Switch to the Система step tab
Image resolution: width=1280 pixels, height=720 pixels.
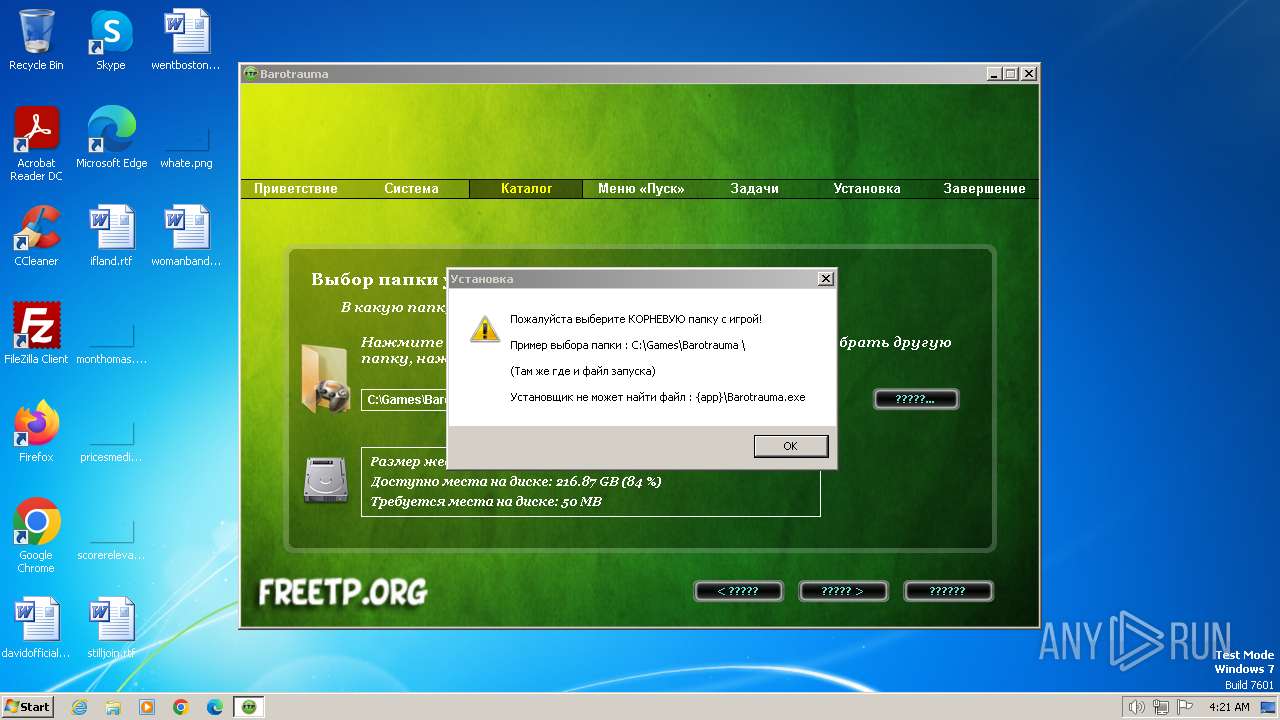tap(411, 189)
